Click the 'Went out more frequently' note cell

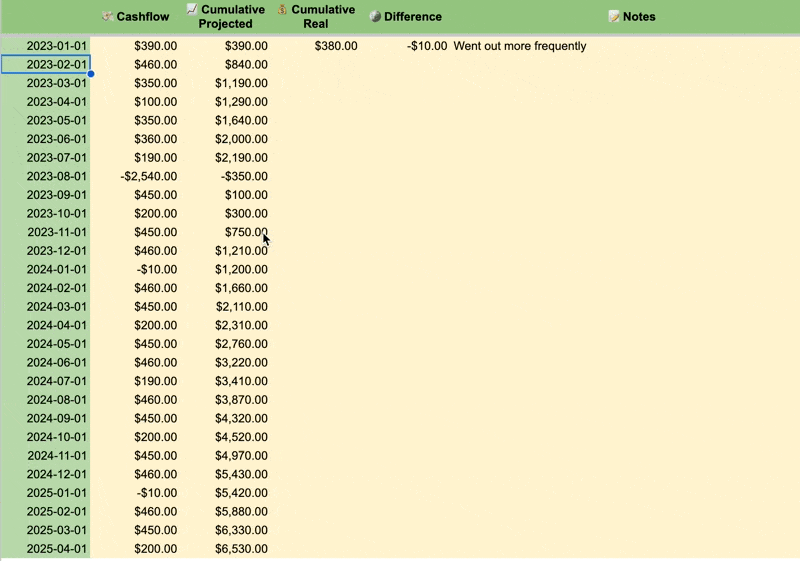click(520, 46)
